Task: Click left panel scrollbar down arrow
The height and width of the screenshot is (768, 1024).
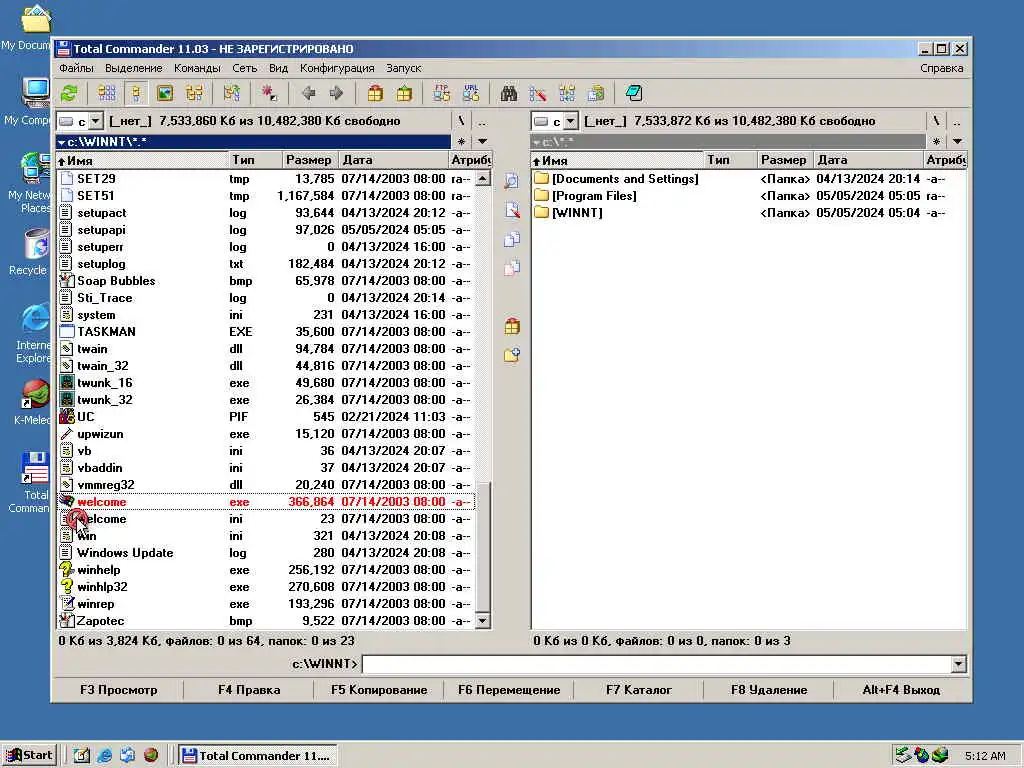Action: [483, 620]
